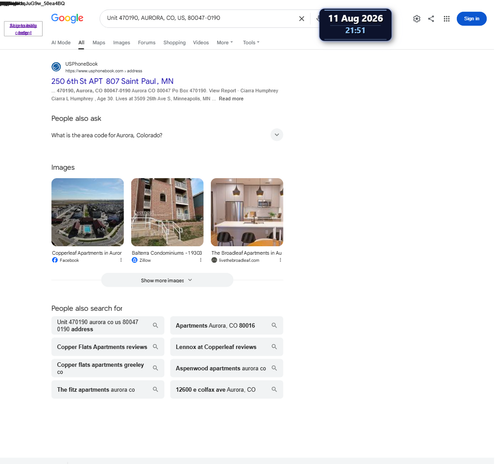
Task: Switch to the Shopping tab
Action: point(174,43)
